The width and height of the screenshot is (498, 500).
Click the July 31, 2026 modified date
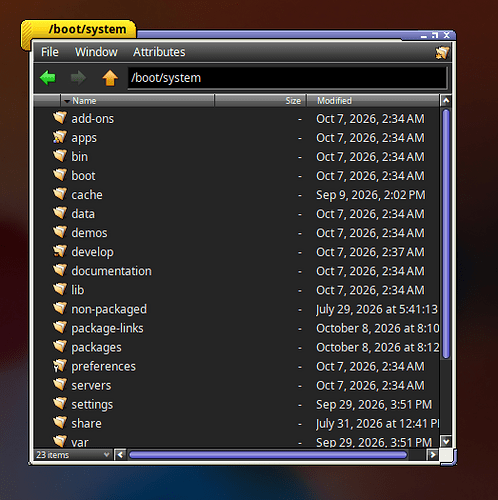[377, 424]
